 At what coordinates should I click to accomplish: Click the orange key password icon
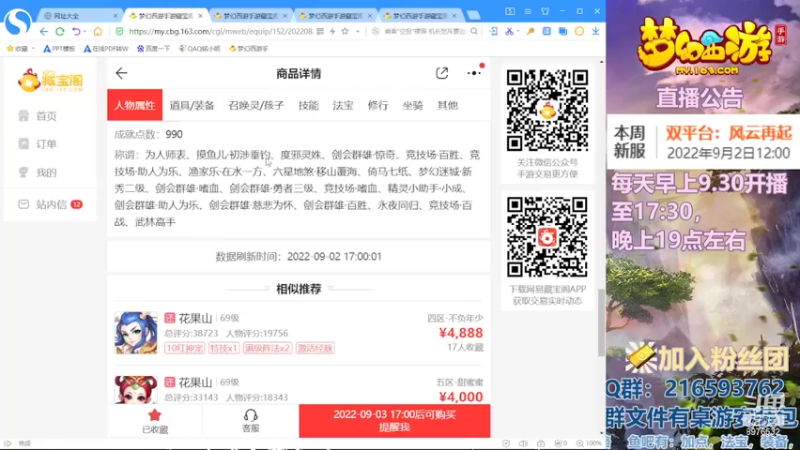tap(531, 32)
